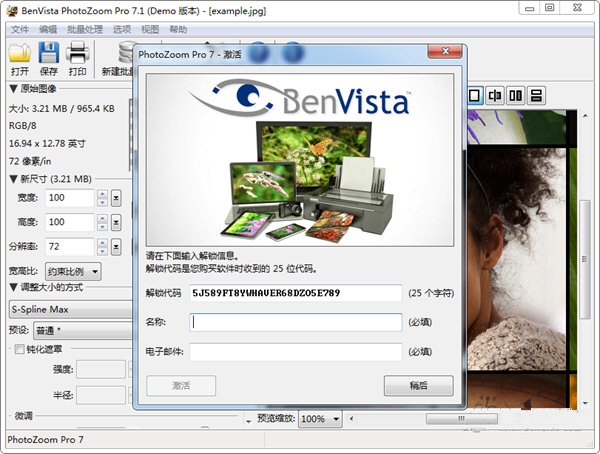
Task: Click the 分辨率 spinner arrows
Action: 102,247
